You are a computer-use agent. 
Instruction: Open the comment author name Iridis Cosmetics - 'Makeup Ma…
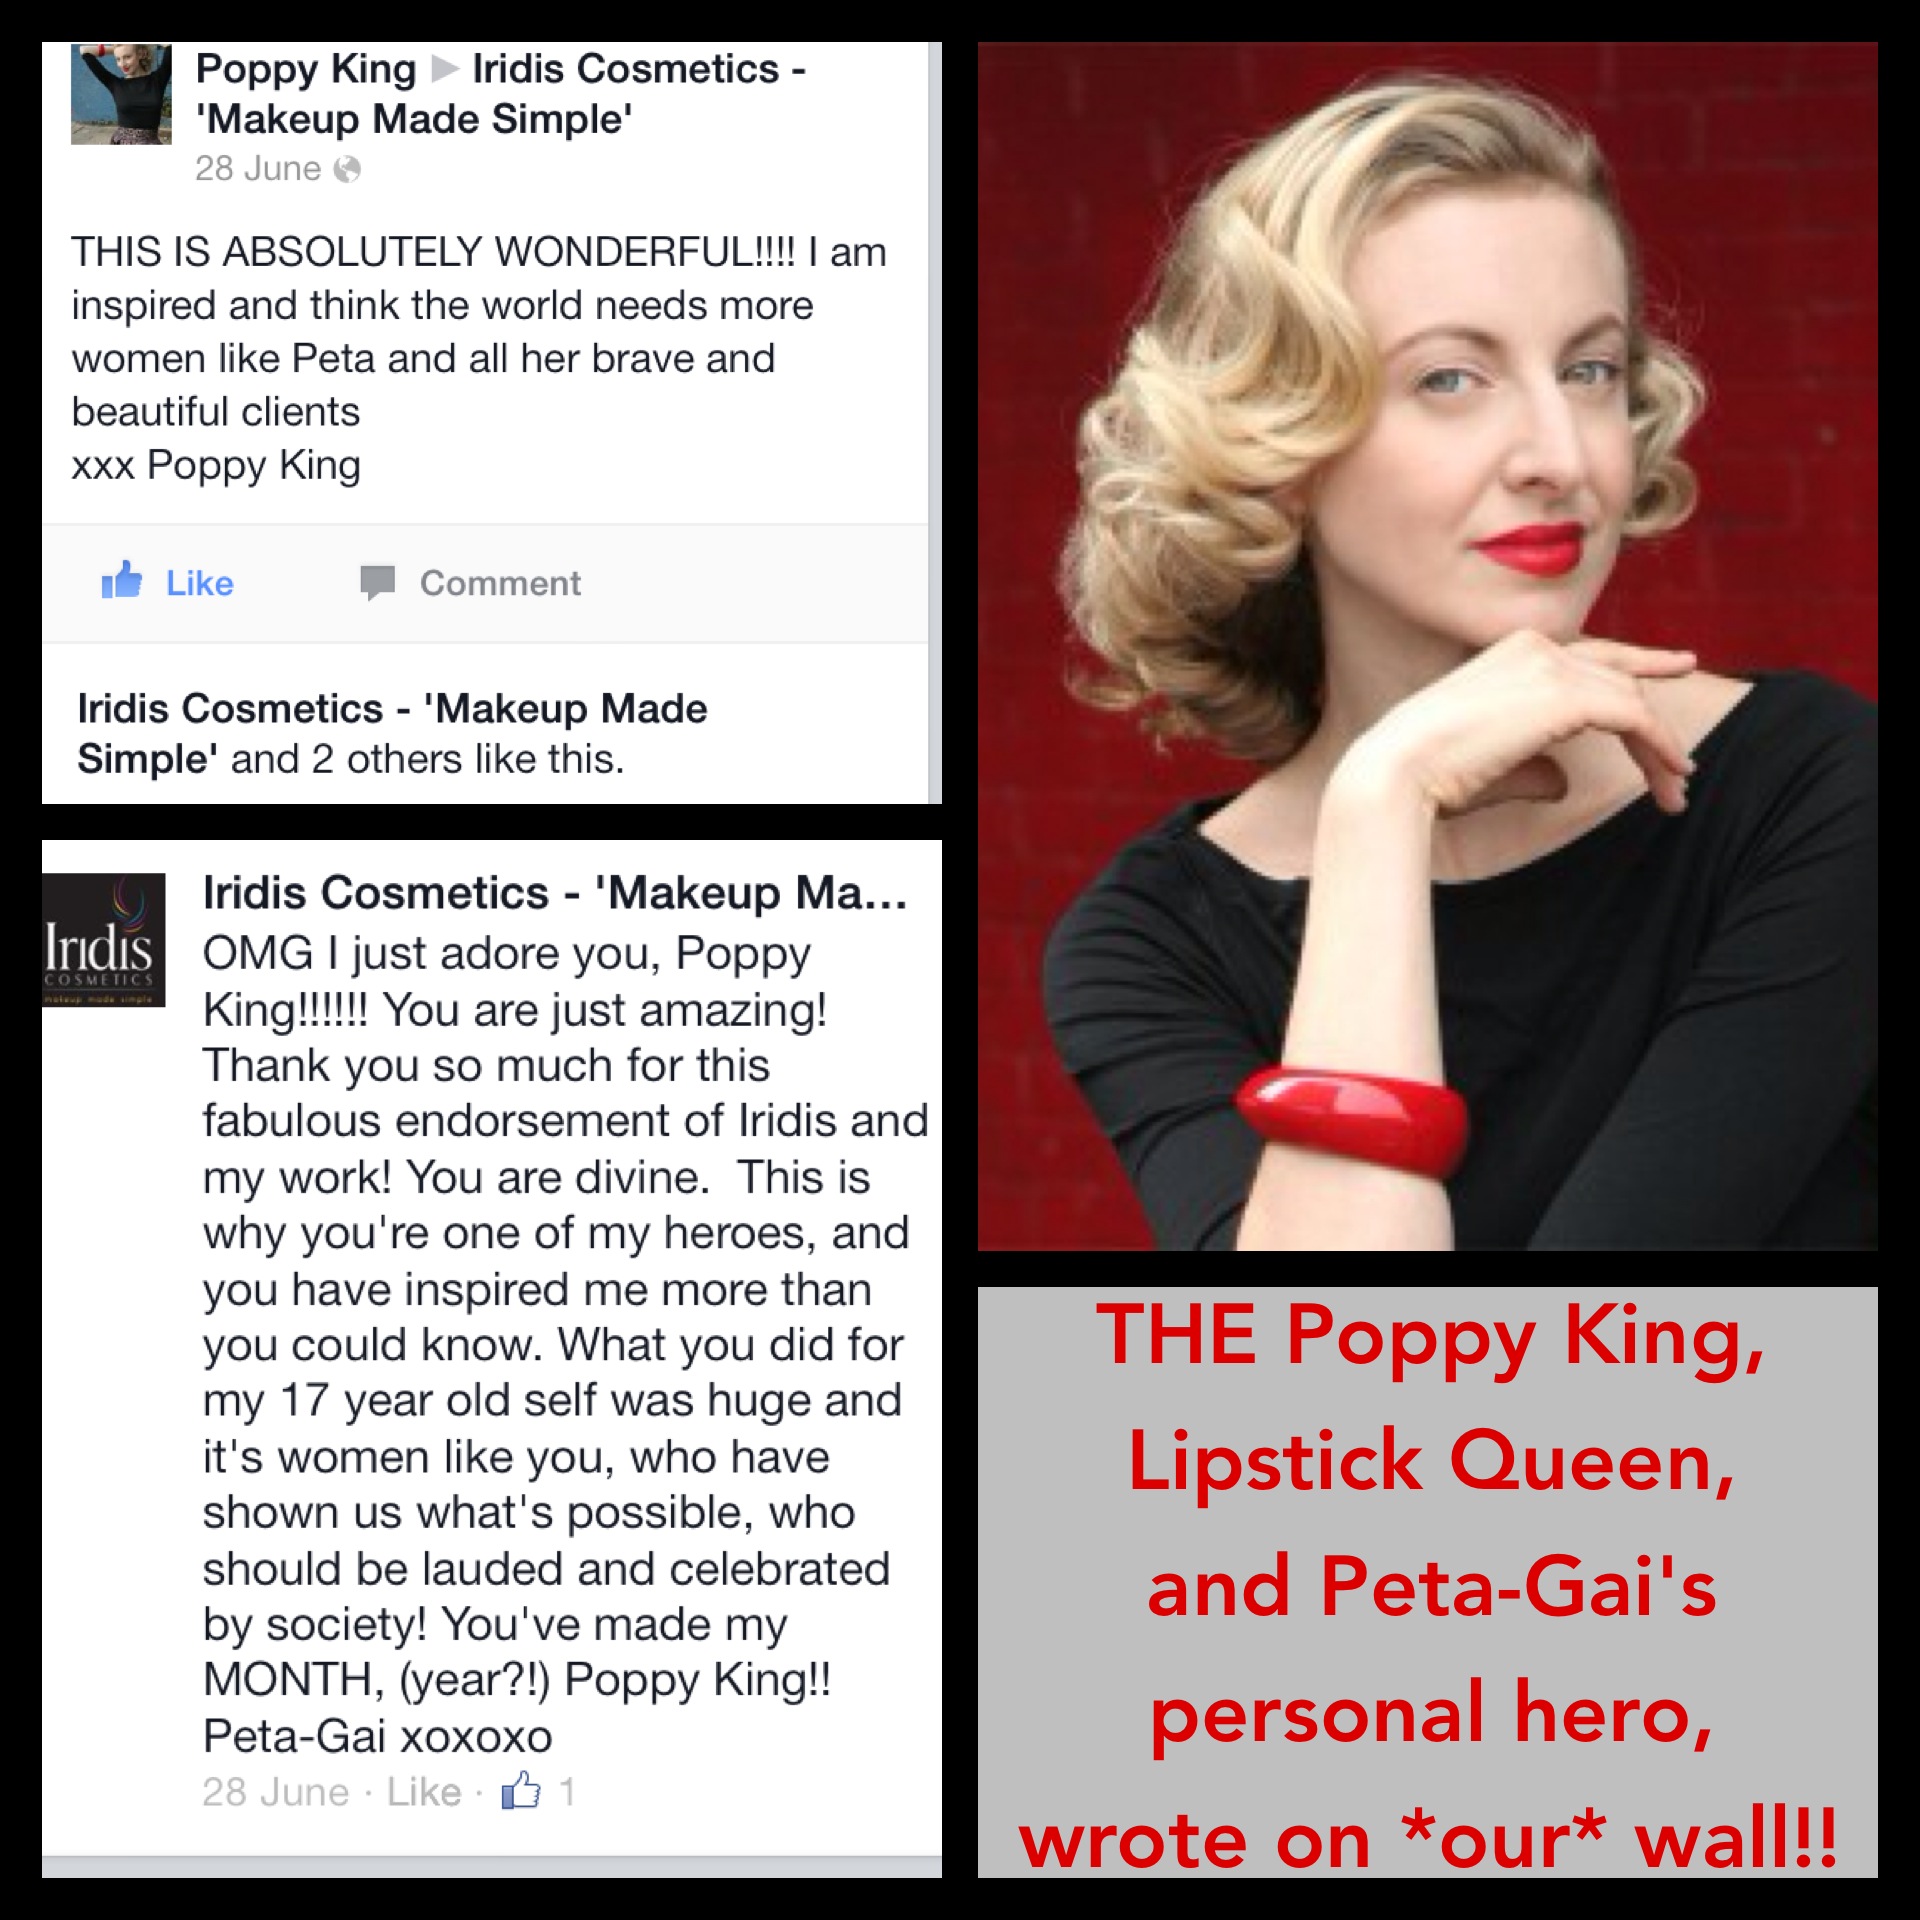[x=555, y=892]
